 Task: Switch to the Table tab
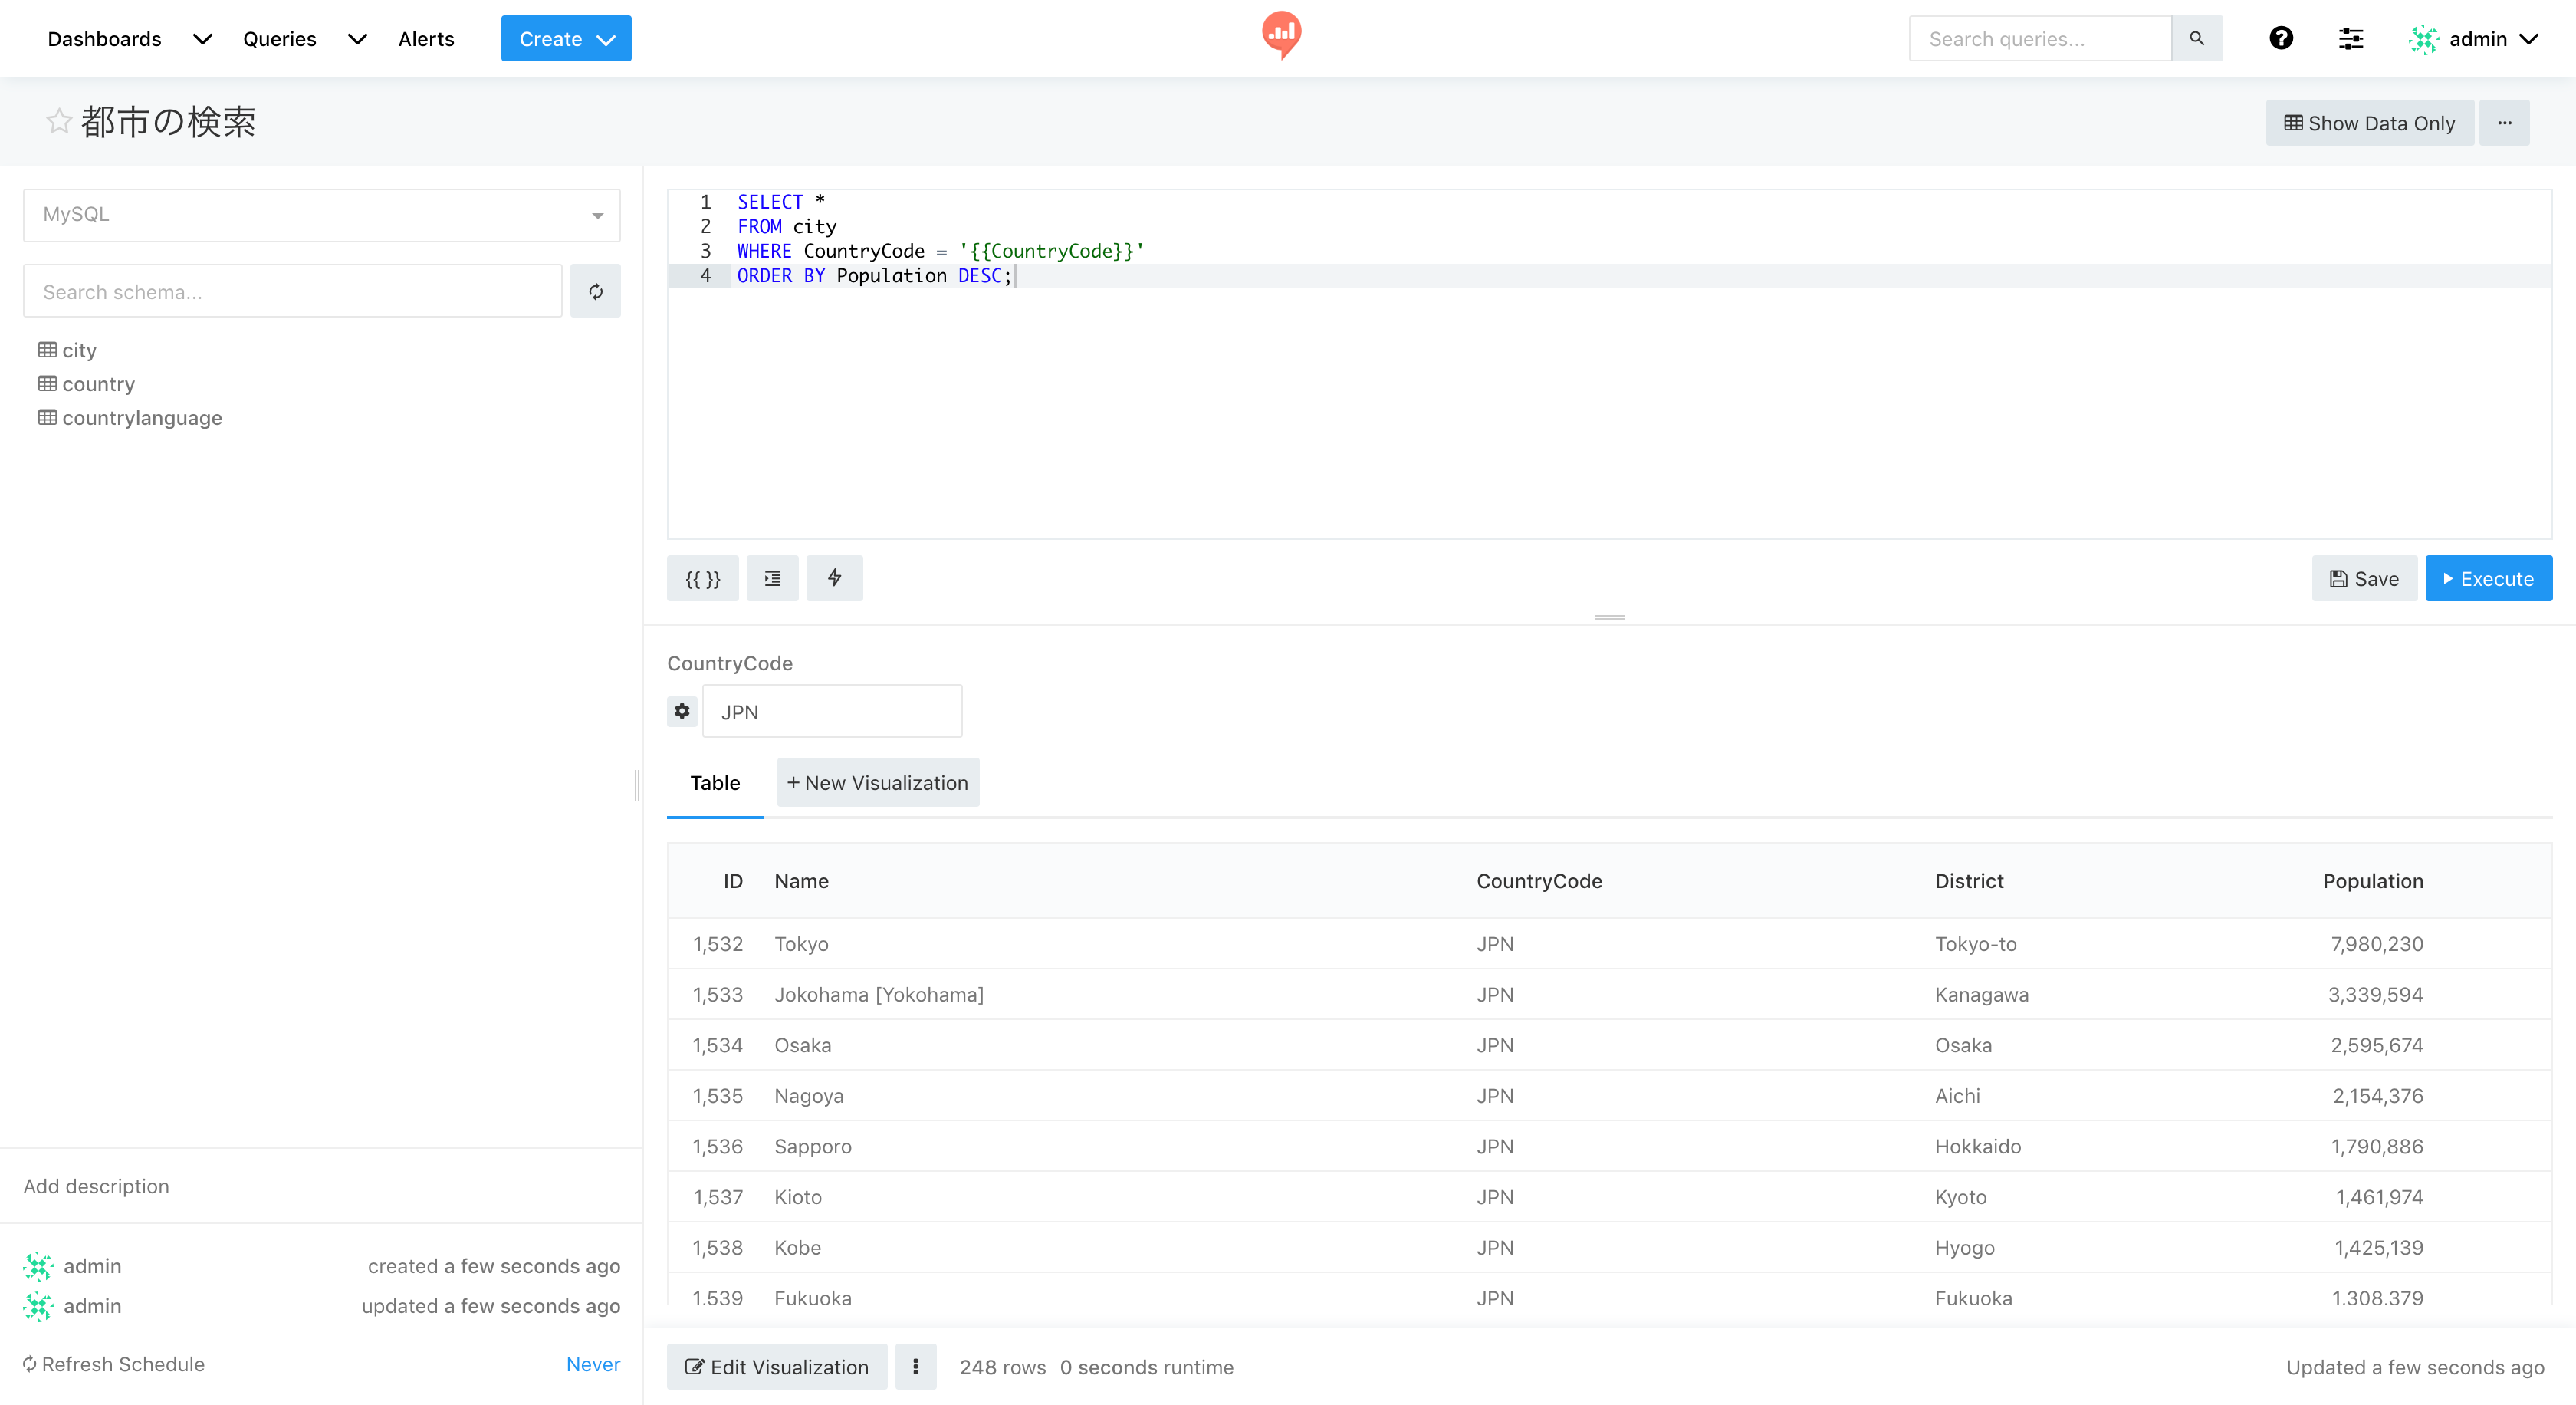pos(714,783)
